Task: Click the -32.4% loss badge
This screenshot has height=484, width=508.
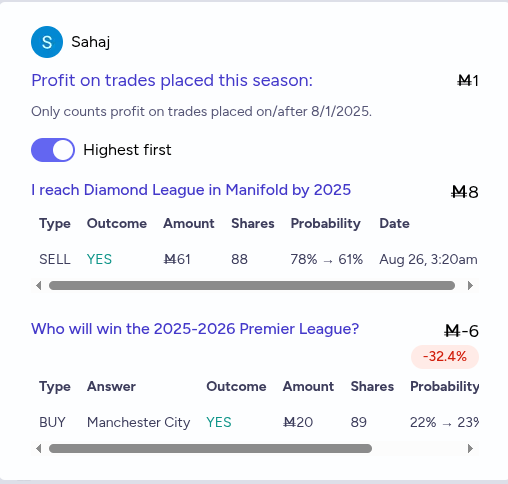Action: (445, 357)
